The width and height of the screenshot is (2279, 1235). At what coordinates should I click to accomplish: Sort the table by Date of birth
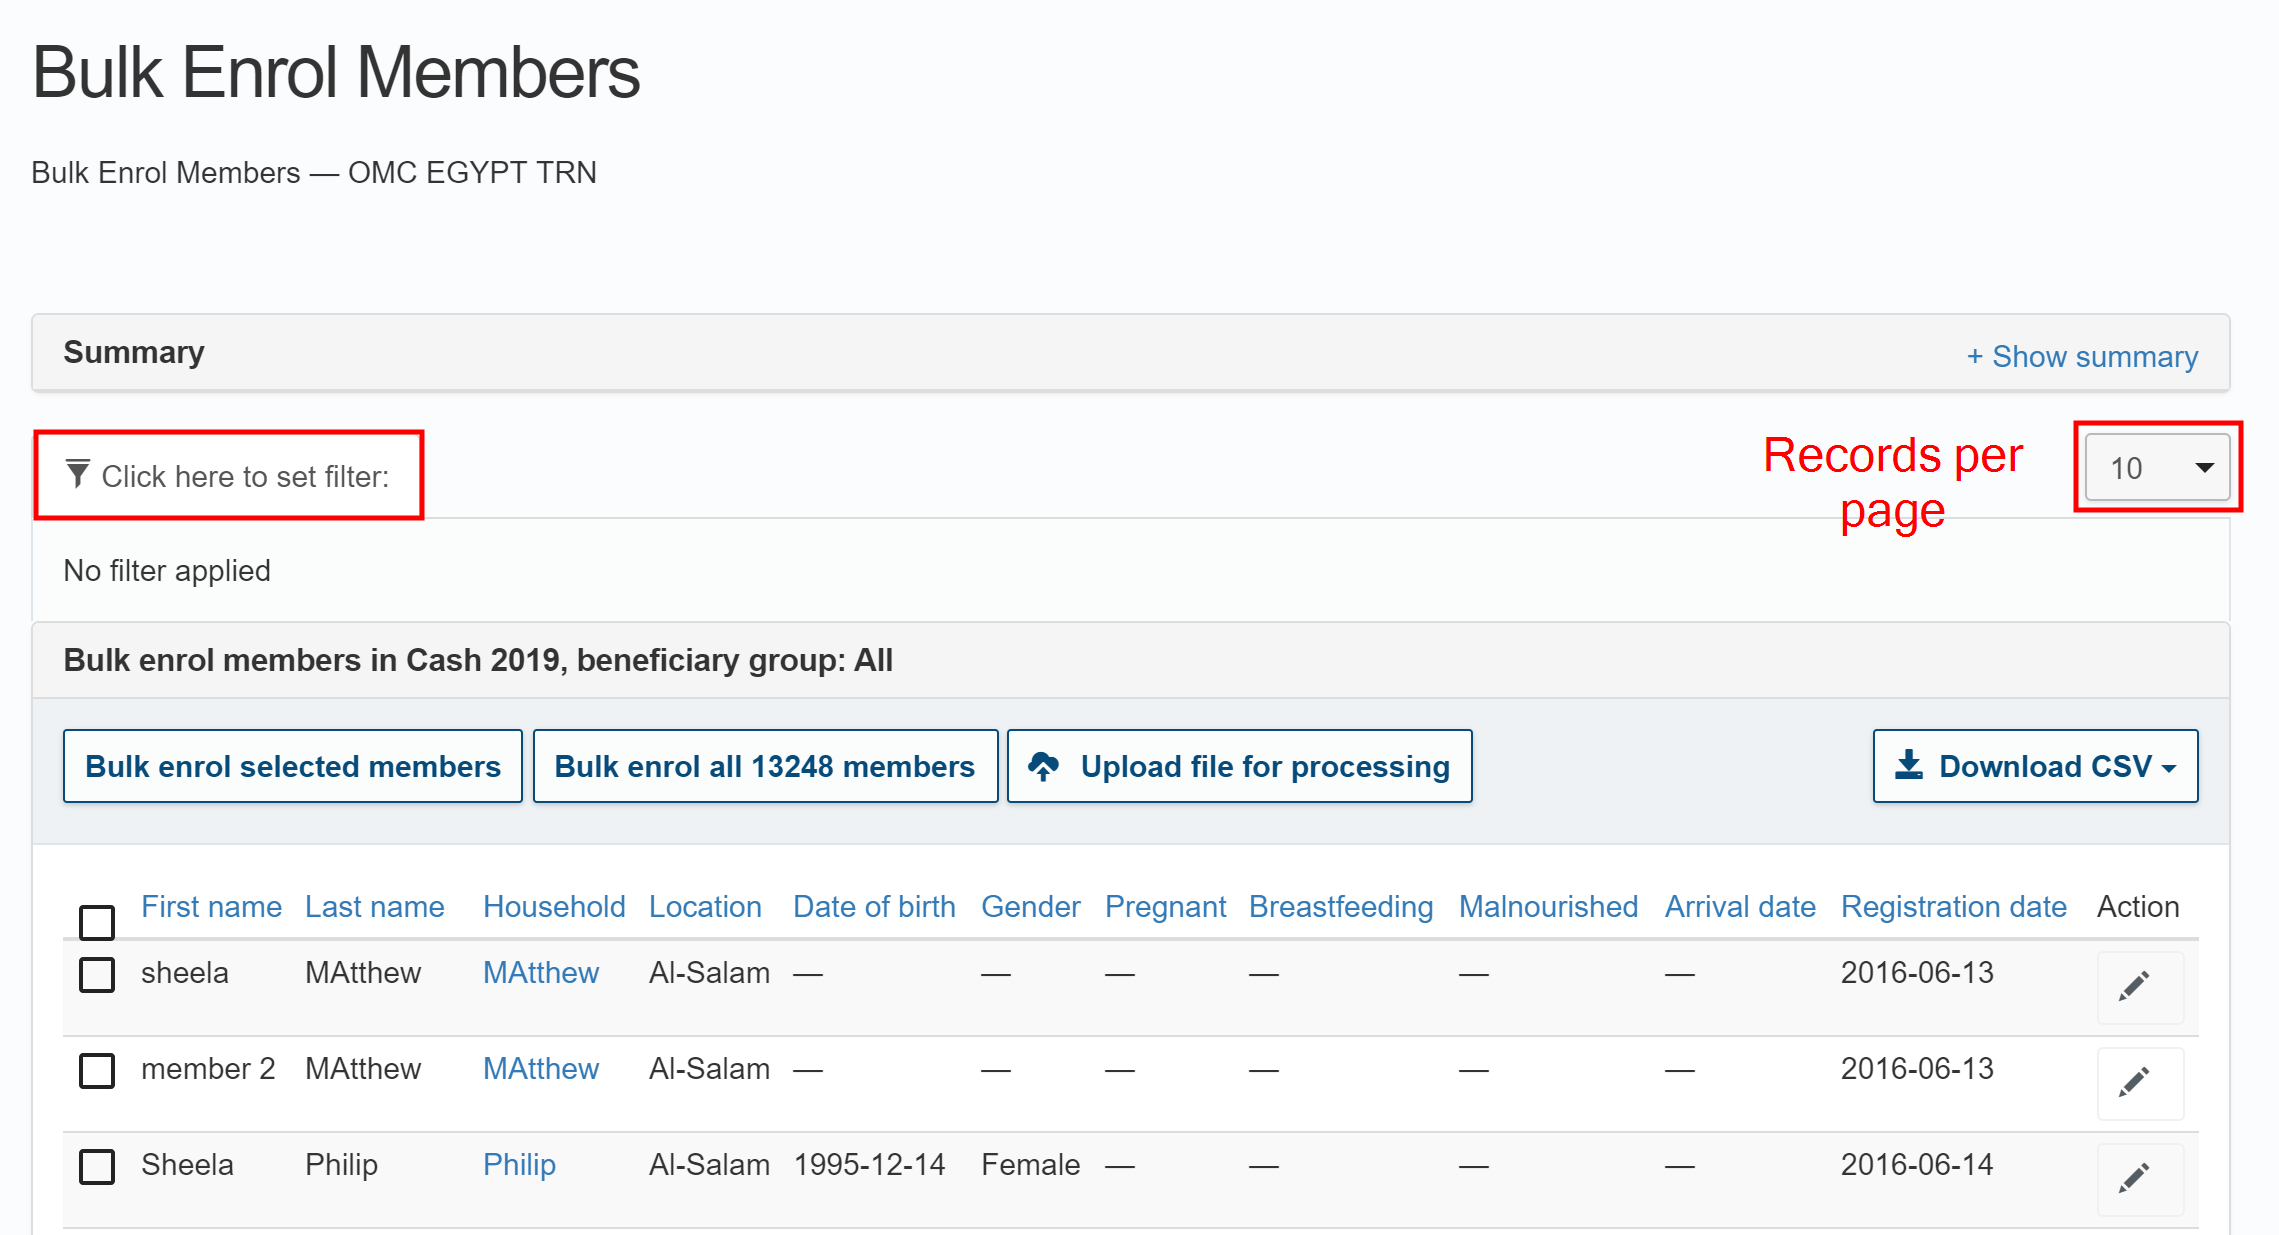(873, 907)
